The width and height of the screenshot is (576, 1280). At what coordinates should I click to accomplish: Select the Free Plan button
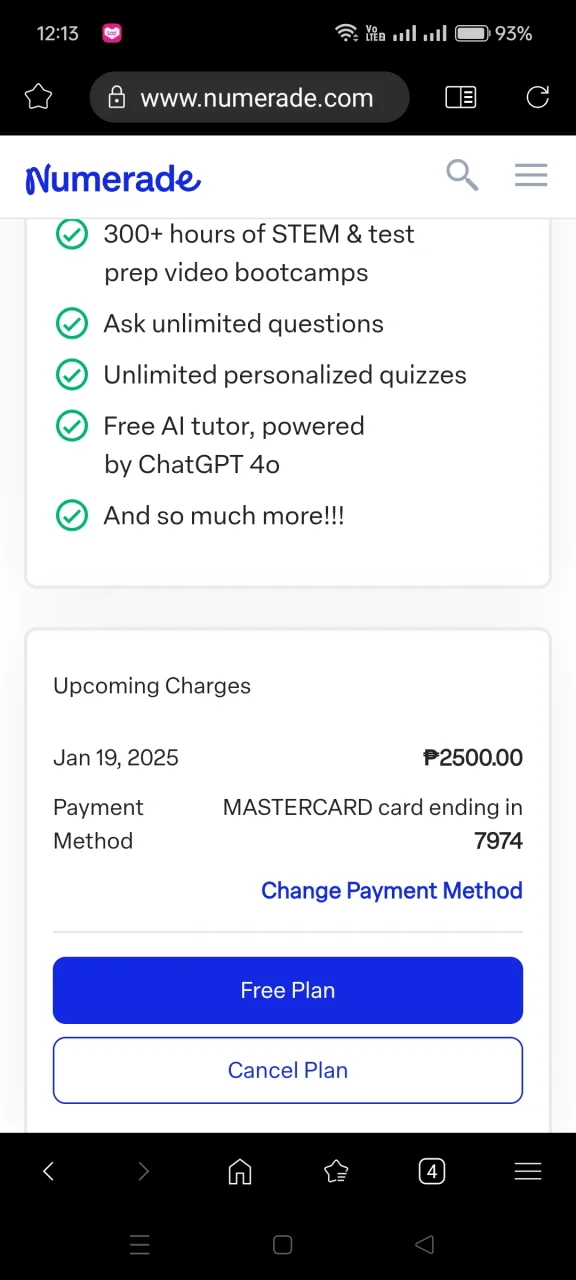[288, 990]
